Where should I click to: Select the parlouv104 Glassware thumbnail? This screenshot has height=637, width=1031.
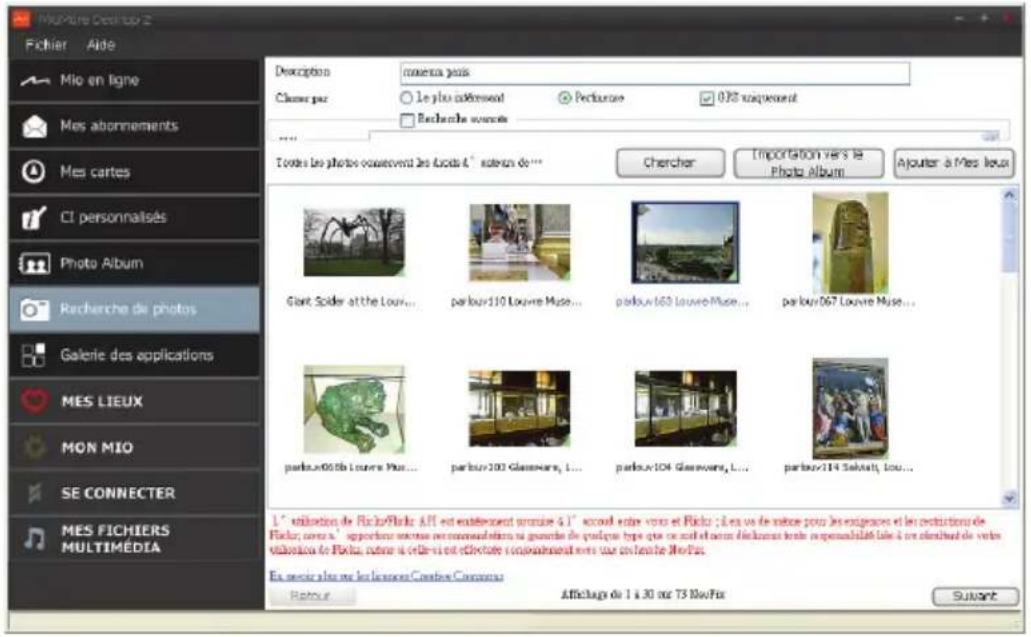click(x=685, y=409)
